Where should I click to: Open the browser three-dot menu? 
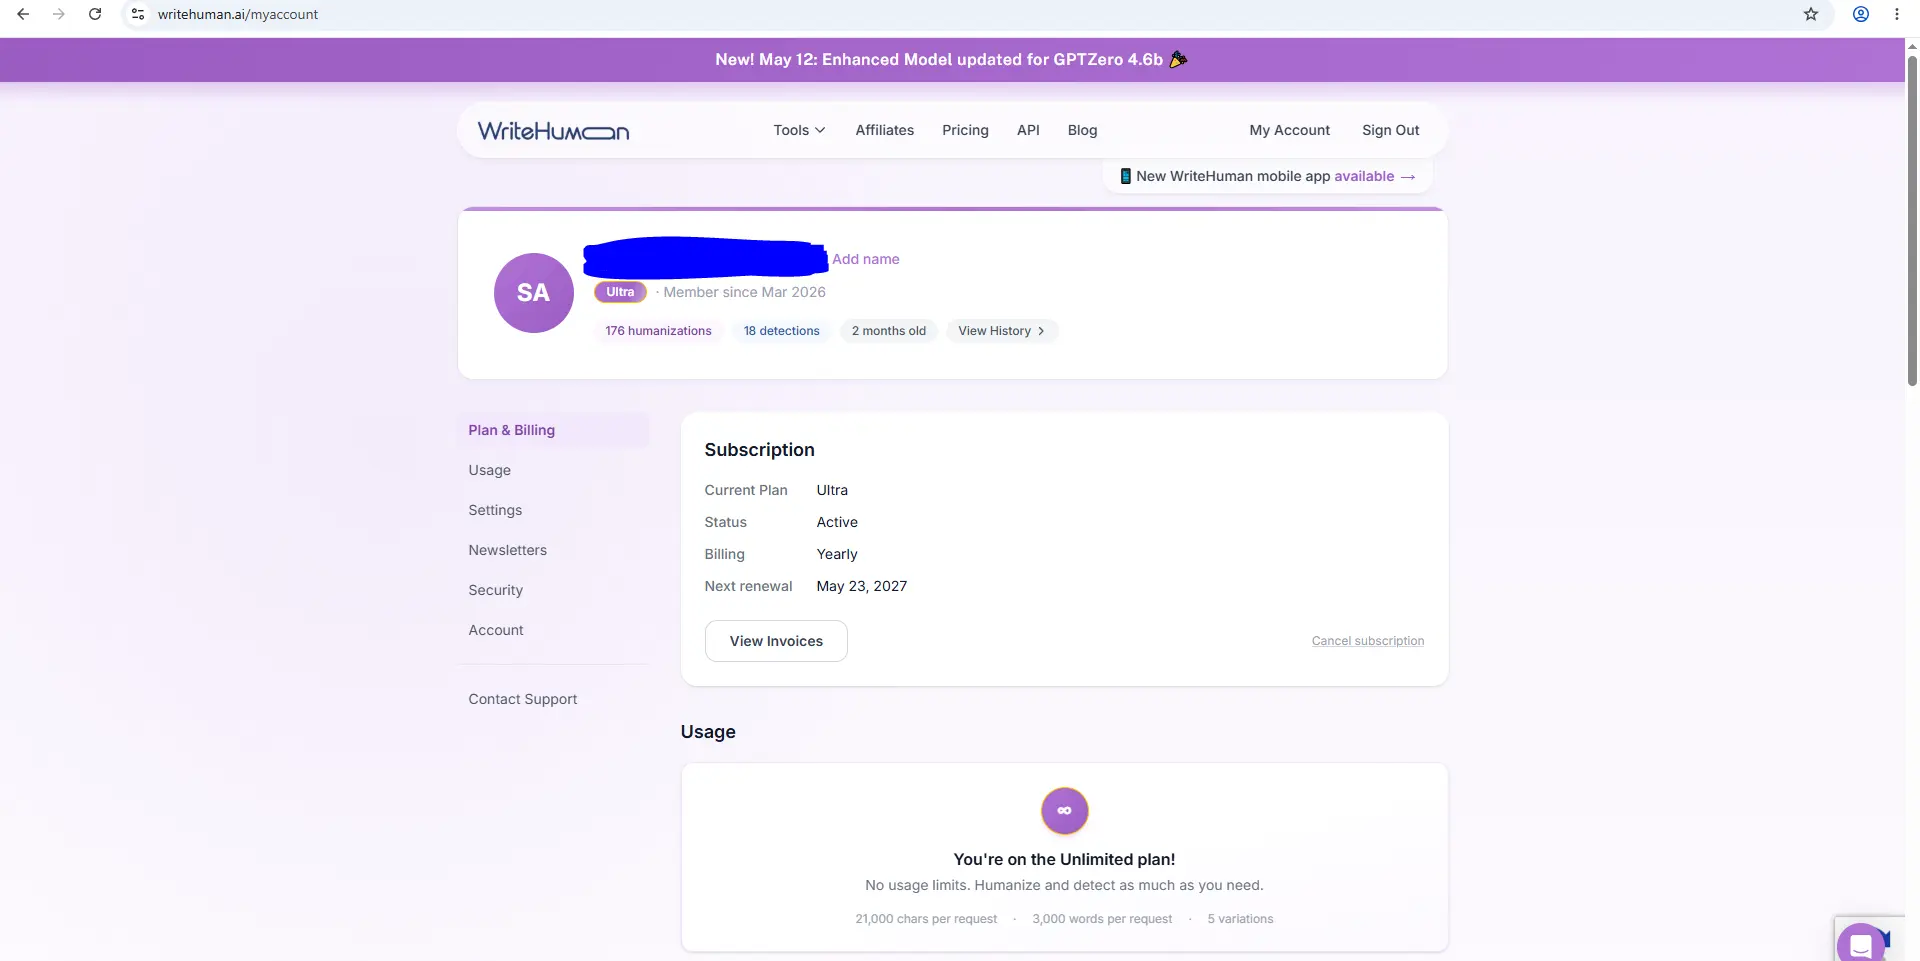click(1897, 14)
